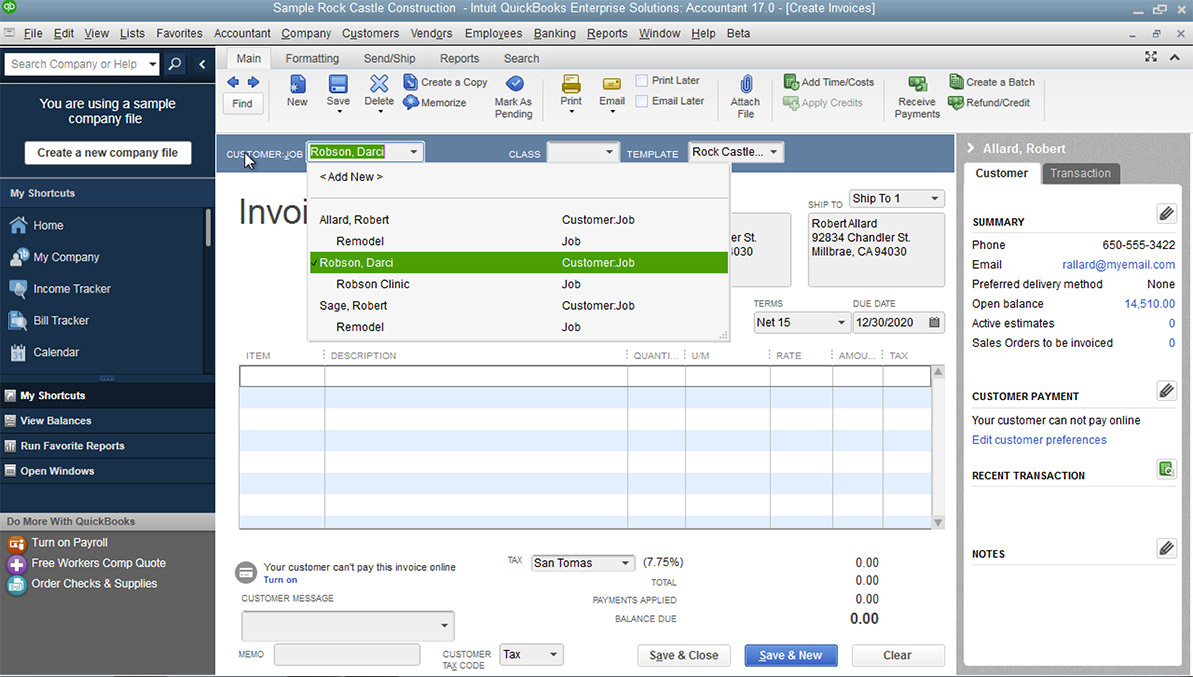Expand the Customer Message dropdown
1193x677 pixels.
(444, 626)
